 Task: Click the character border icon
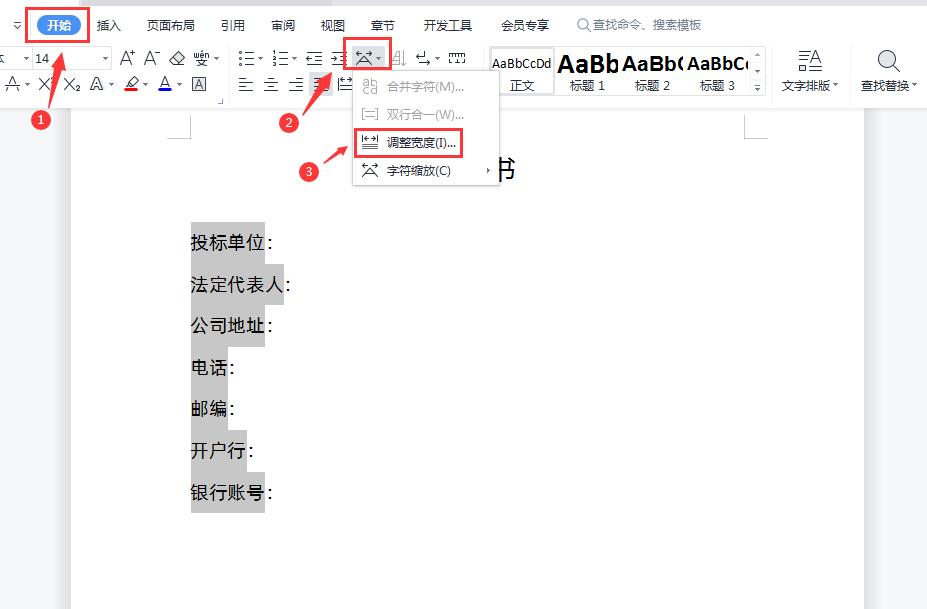(199, 85)
